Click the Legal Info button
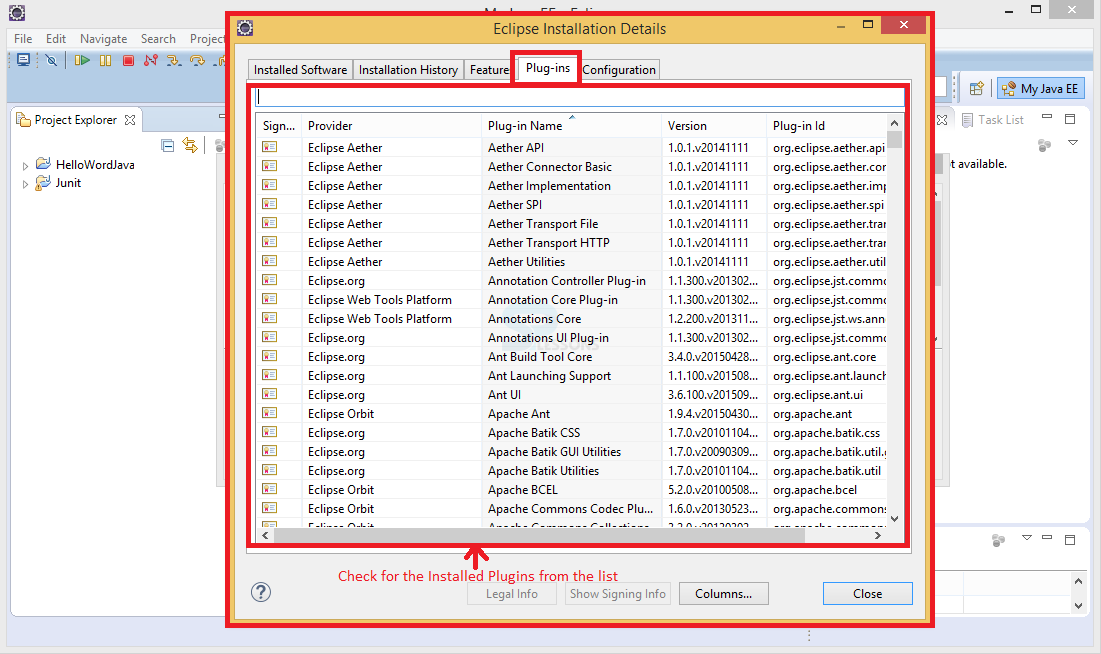 point(512,594)
